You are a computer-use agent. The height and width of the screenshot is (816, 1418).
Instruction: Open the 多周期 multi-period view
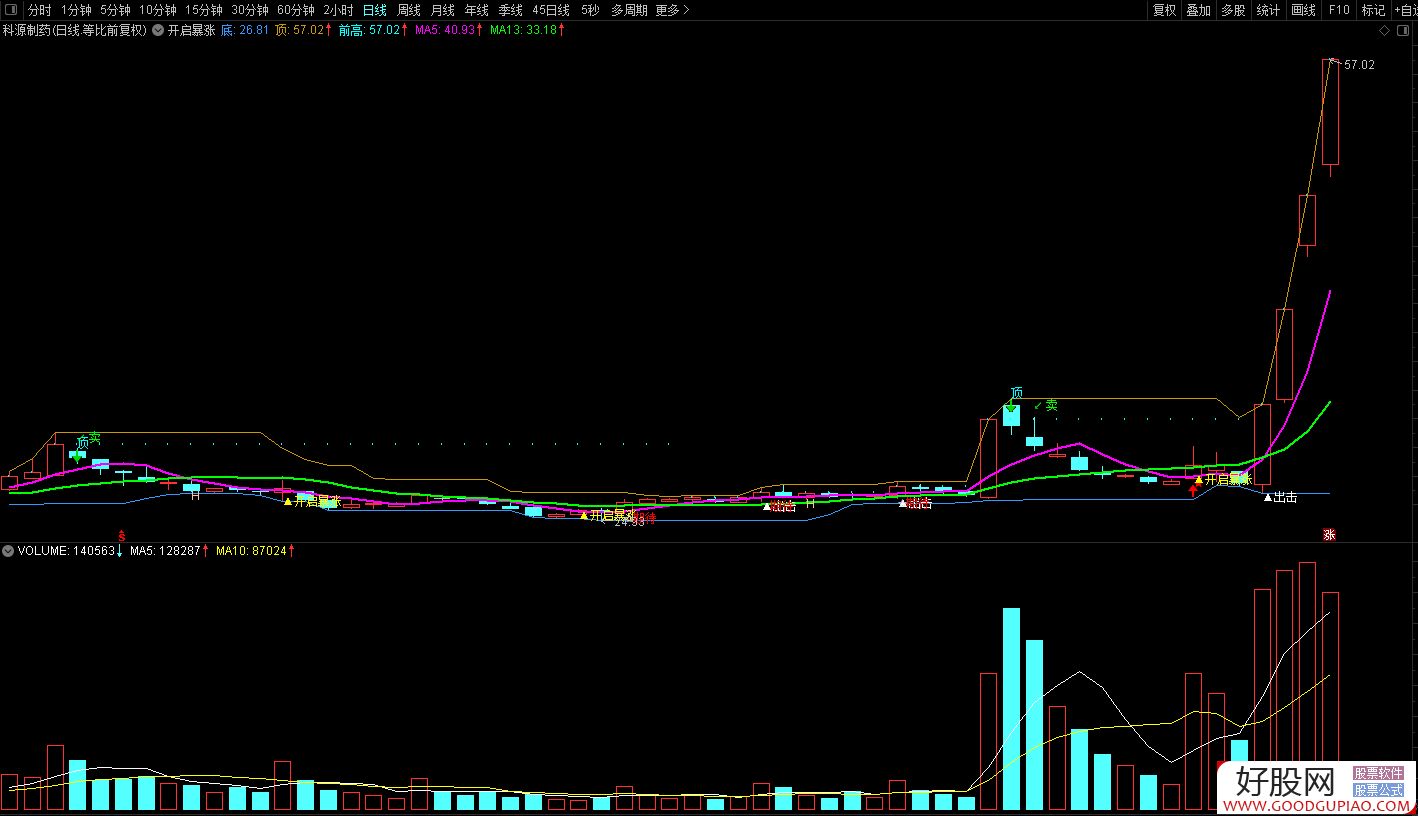click(x=629, y=10)
